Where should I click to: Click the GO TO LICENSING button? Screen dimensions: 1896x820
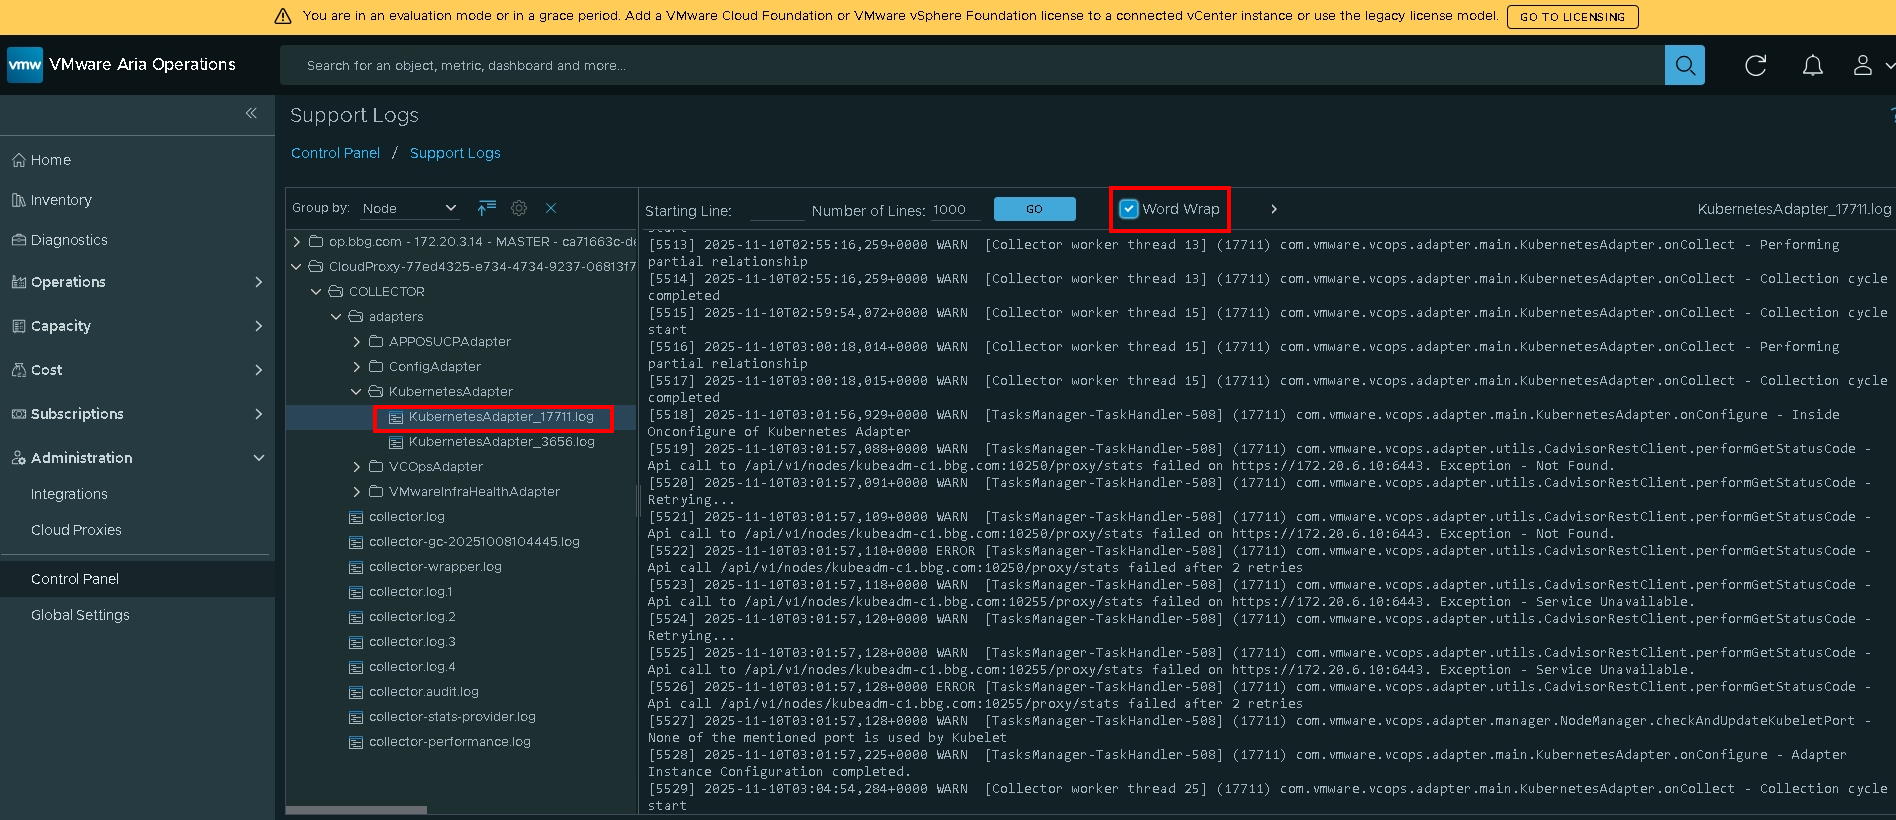click(1572, 16)
